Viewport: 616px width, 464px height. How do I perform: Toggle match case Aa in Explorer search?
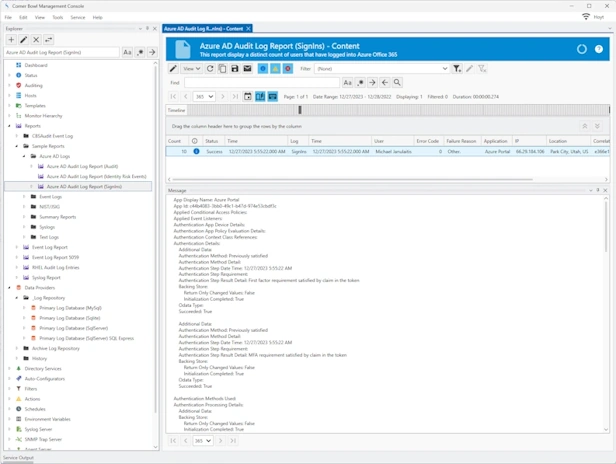(x=127, y=52)
